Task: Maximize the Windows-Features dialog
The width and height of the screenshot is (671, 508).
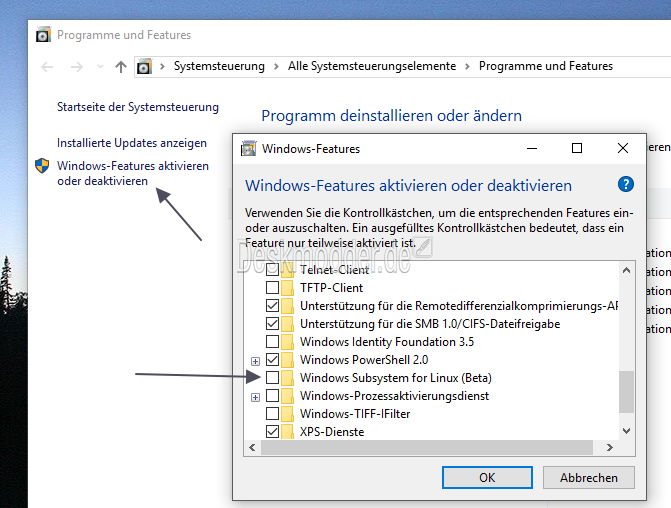Action: pos(577,149)
